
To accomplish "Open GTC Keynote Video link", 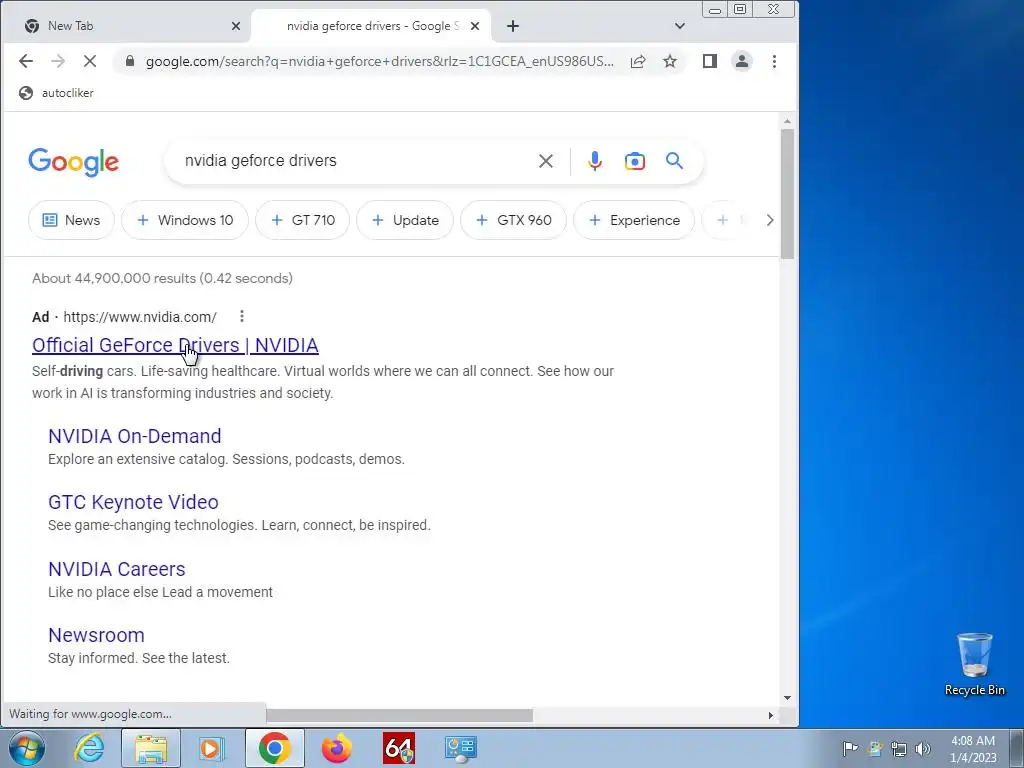I will [x=133, y=502].
